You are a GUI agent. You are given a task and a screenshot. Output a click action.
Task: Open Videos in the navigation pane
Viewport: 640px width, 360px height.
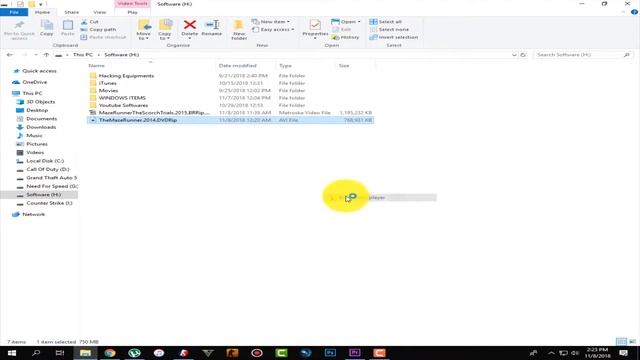35,153
